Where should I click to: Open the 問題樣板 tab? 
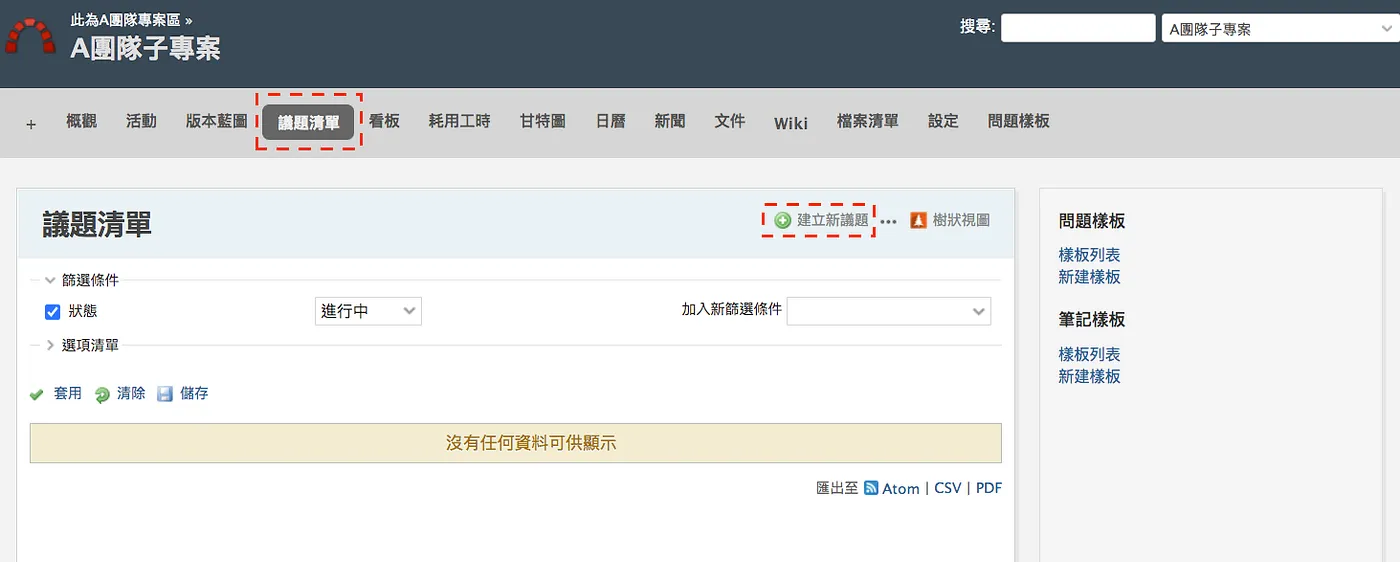[1019, 121]
